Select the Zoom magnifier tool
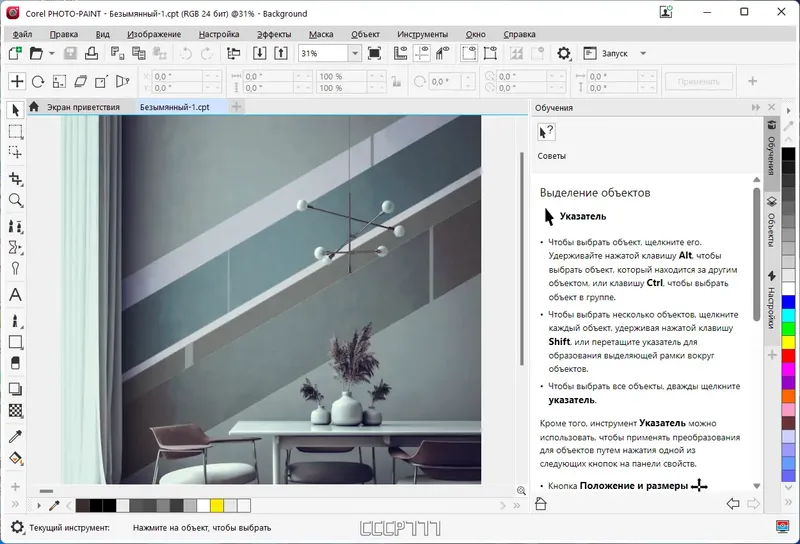Screen dimensions: 800x544 point(15,200)
